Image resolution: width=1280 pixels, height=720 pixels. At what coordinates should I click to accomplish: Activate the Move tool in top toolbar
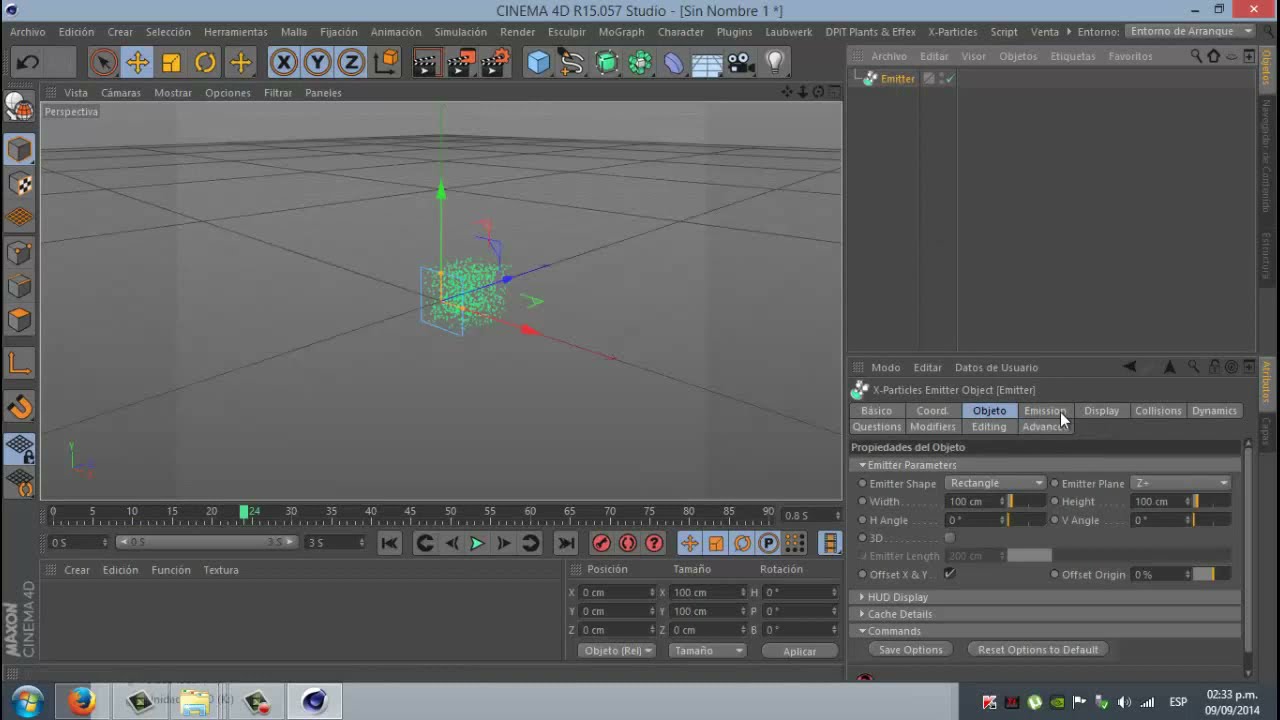pyautogui.click(x=137, y=63)
